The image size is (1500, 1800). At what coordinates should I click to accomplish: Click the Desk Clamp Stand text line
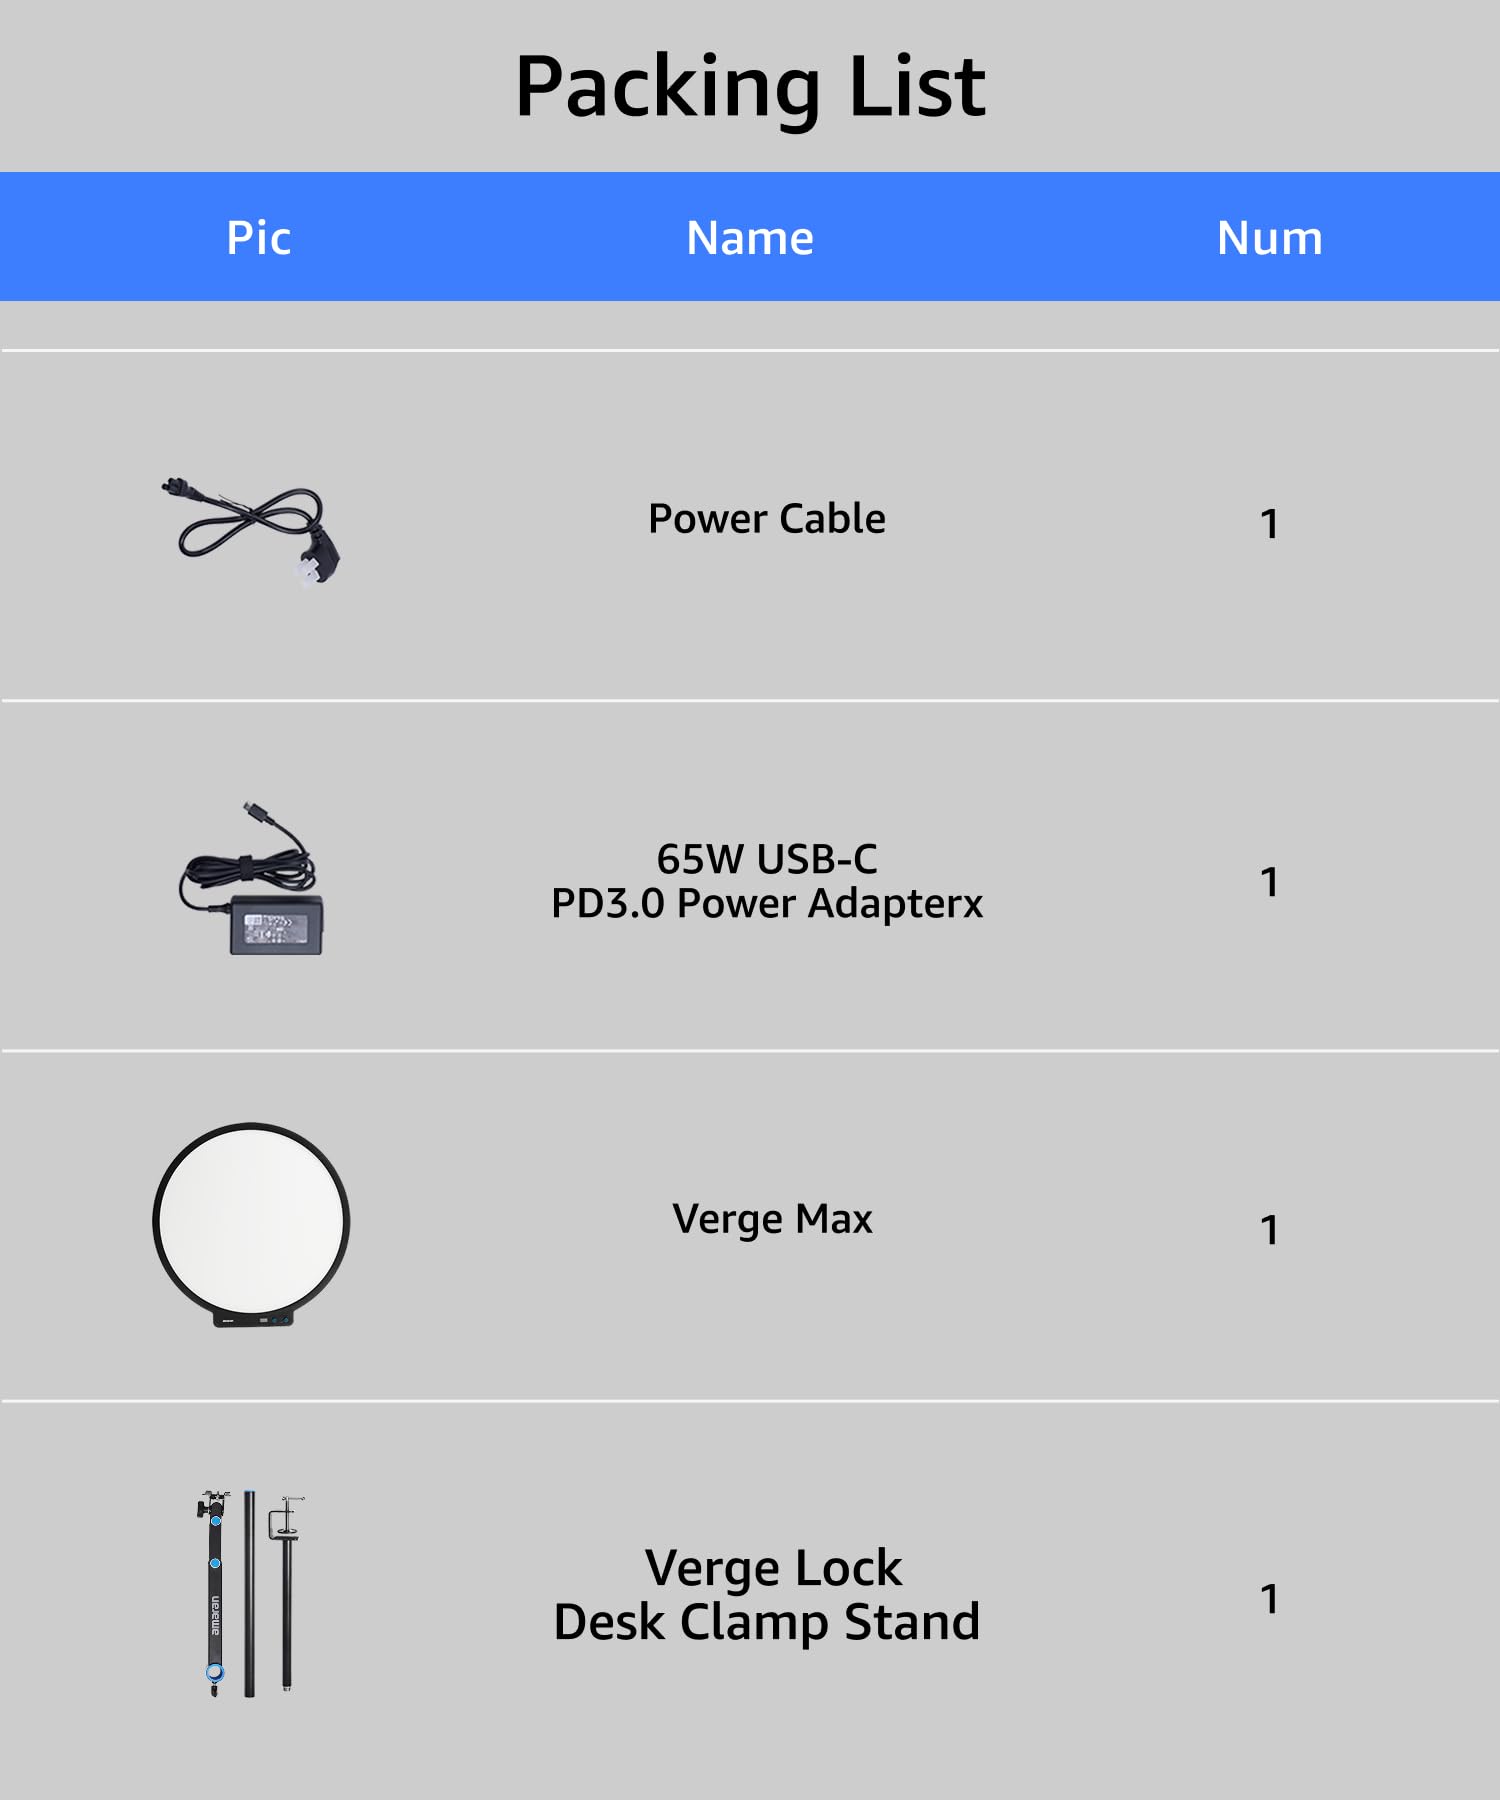pyautogui.click(x=767, y=1622)
